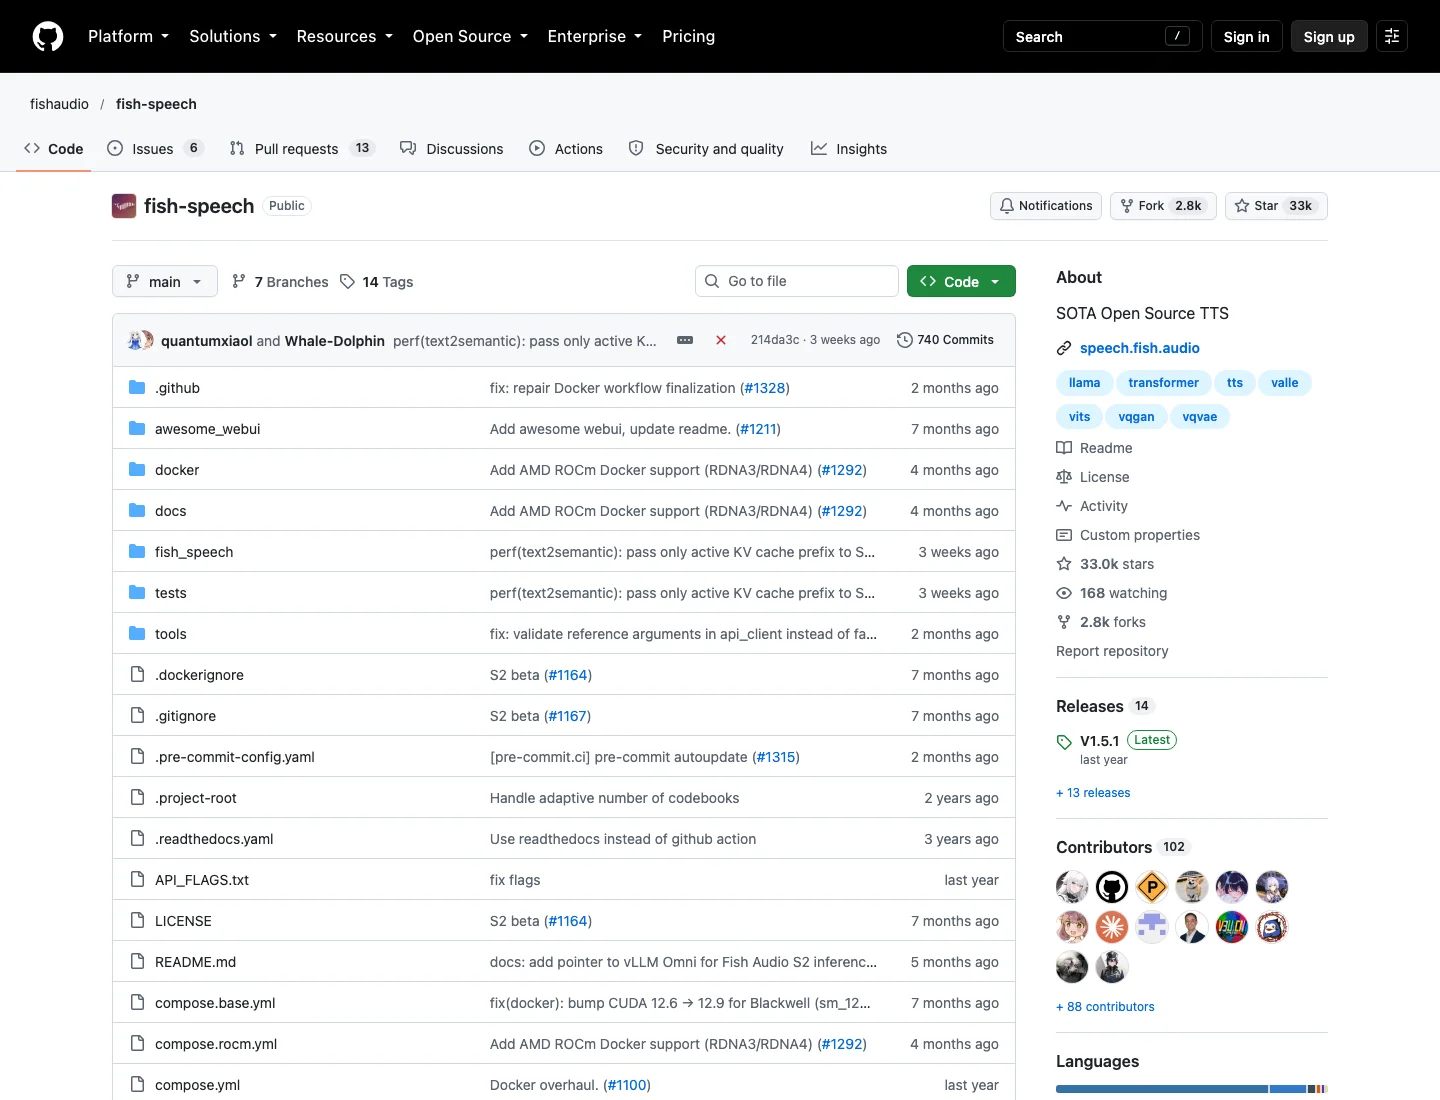1440x1100 pixels.
Task: Expand the Open Source menu
Action: coord(470,36)
